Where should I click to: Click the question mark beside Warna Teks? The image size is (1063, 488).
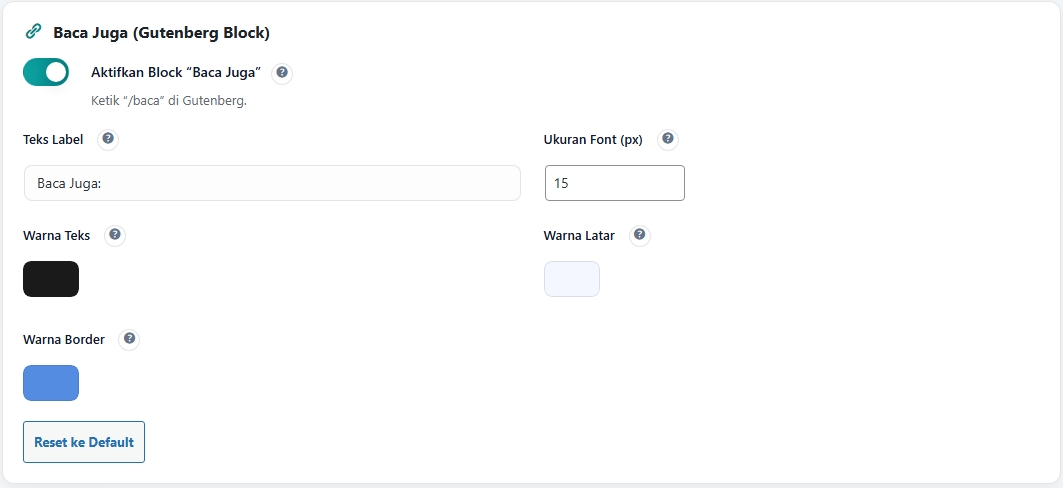pyautogui.click(x=115, y=235)
